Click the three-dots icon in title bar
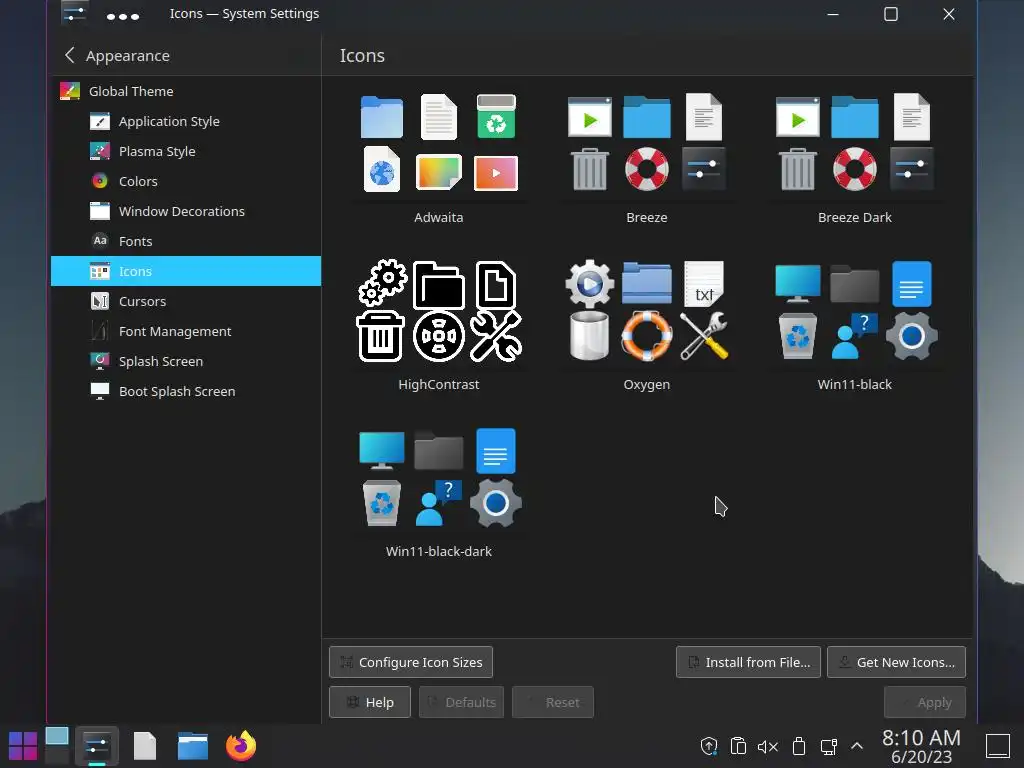 tap(123, 16)
